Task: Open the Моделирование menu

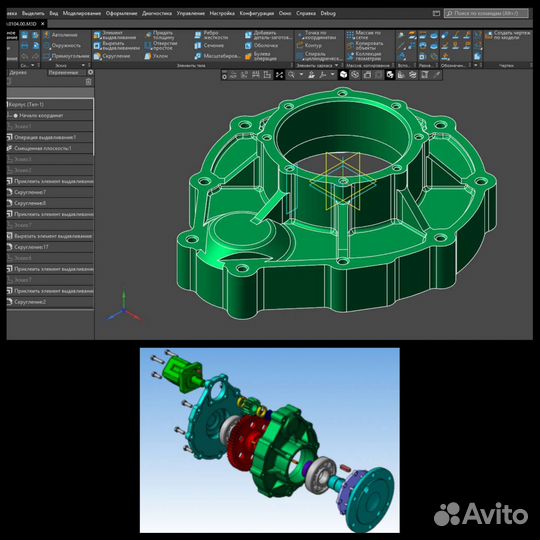Action: point(82,13)
